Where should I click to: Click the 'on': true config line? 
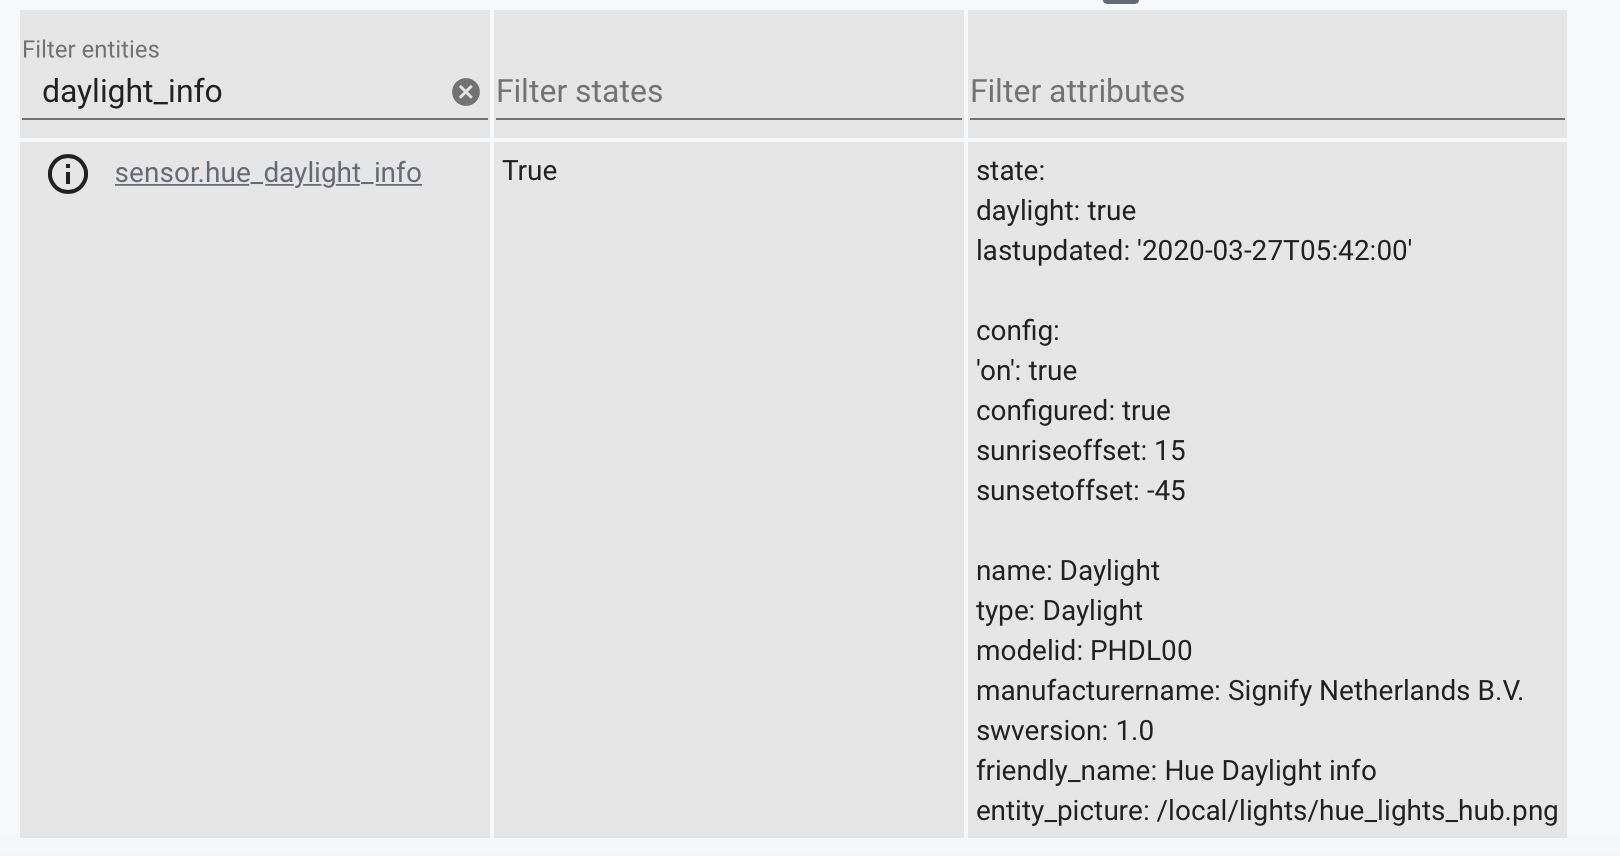point(1026,371)
